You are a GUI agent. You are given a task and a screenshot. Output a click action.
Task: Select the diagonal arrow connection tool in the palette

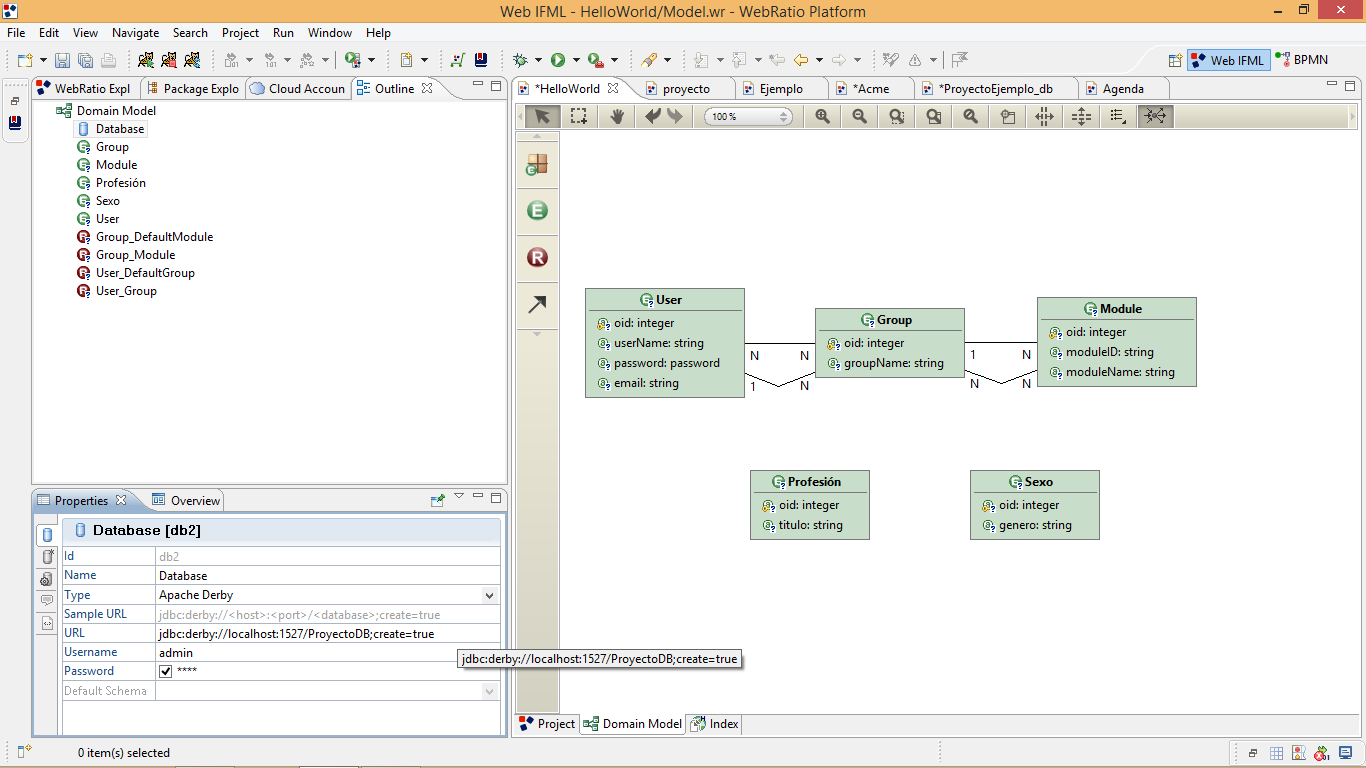[x=537, y=304]
